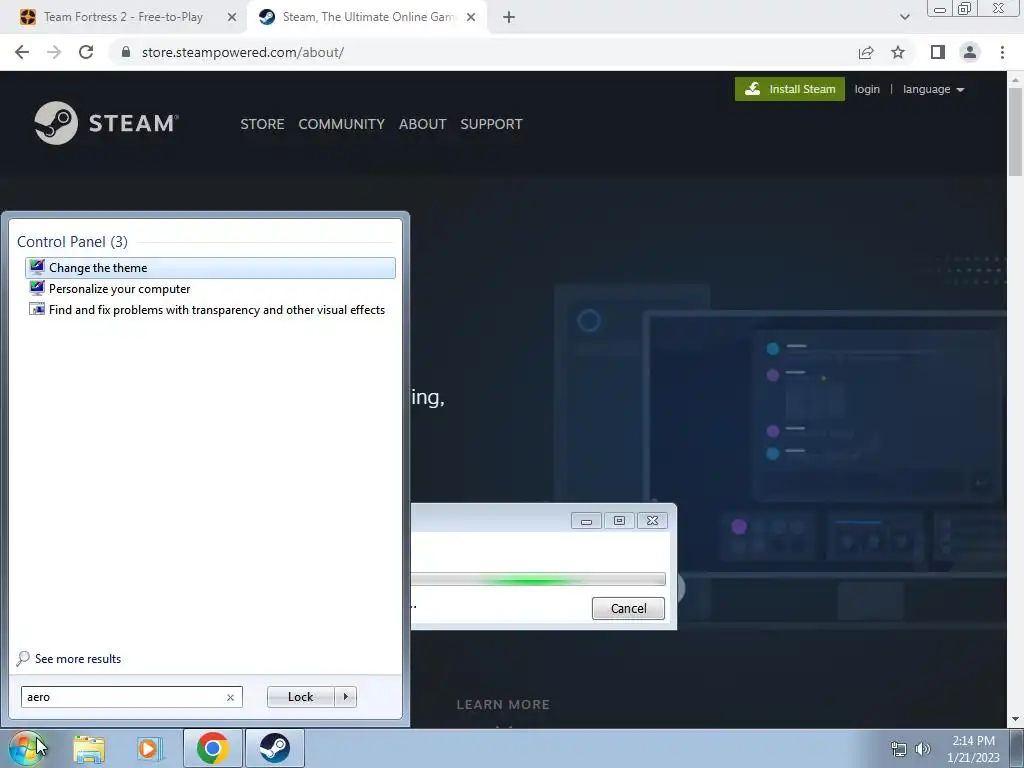Open Windows Explorer from the taskbar

[89, 748]
